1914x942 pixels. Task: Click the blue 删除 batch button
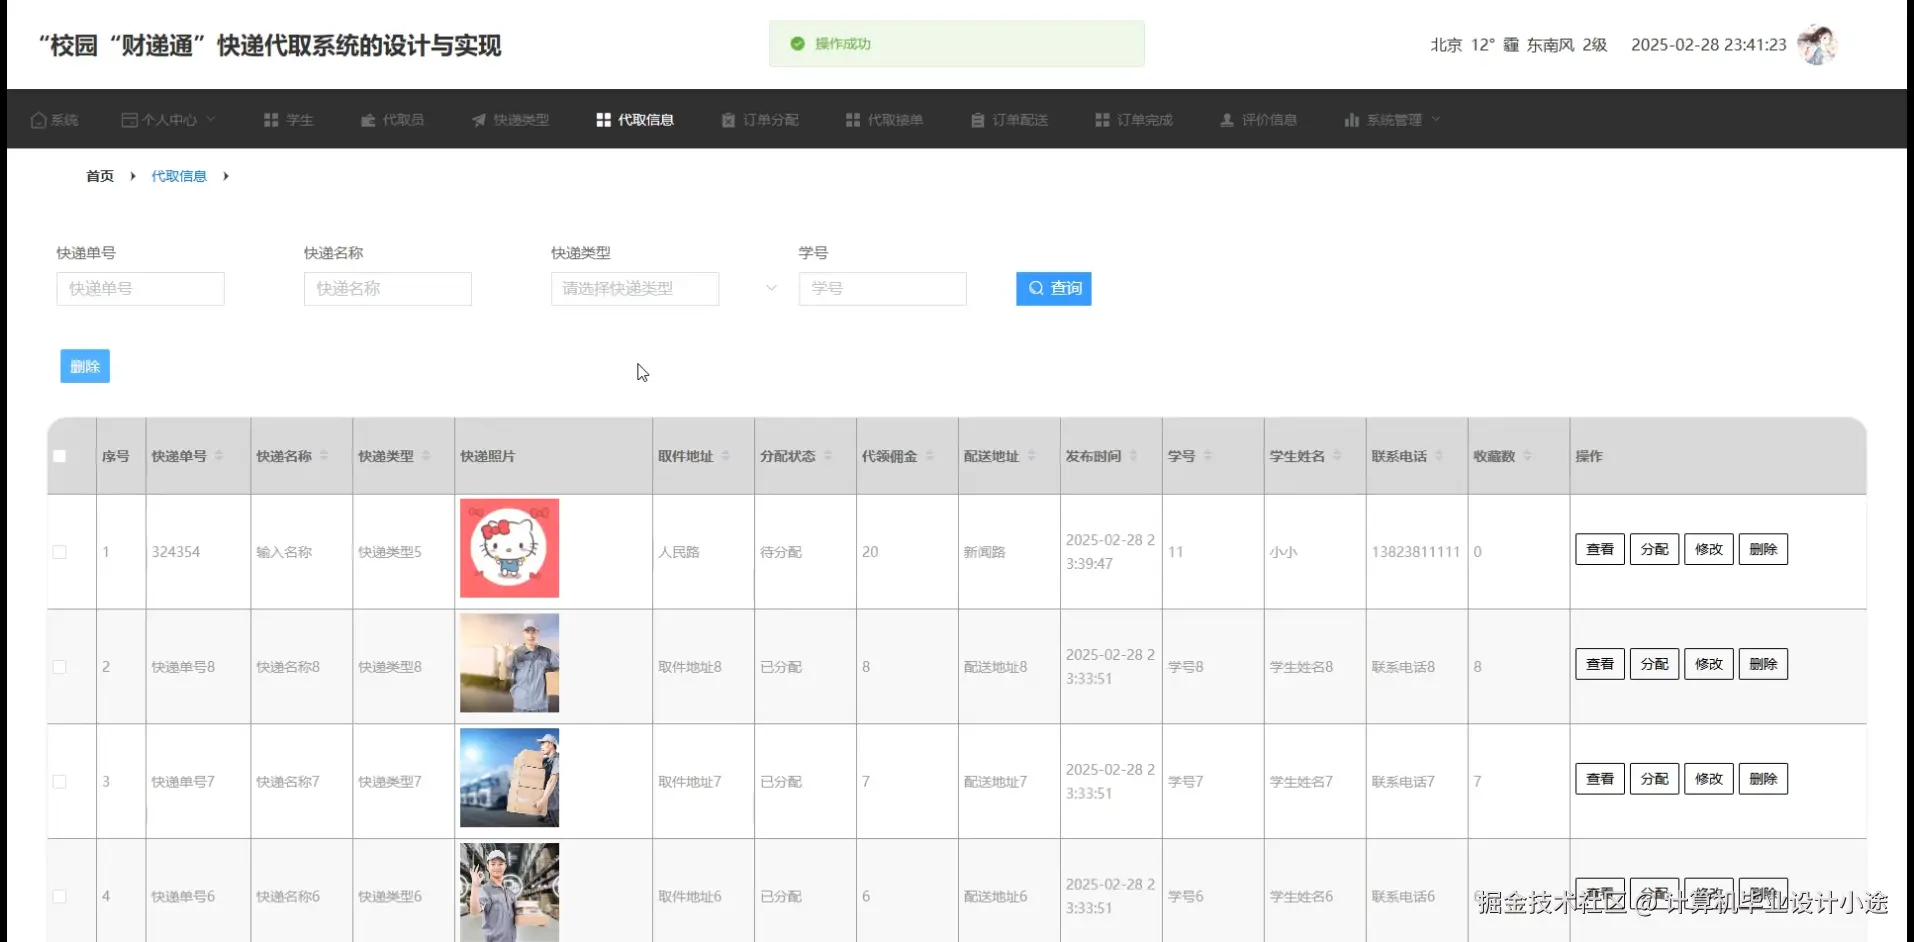pyautogui.click(x=85, y=366)
